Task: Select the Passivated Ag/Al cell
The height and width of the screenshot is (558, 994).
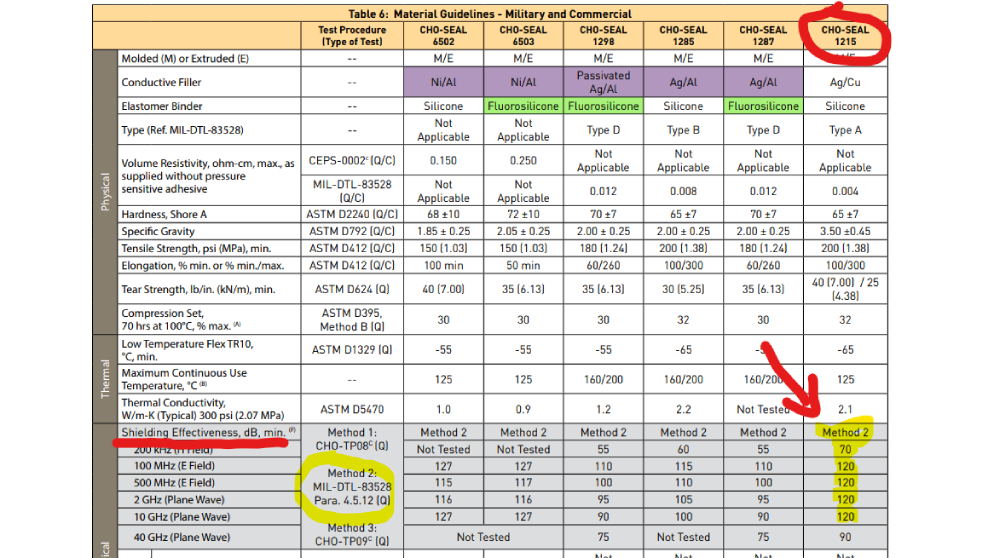Action: click(603, 82)
